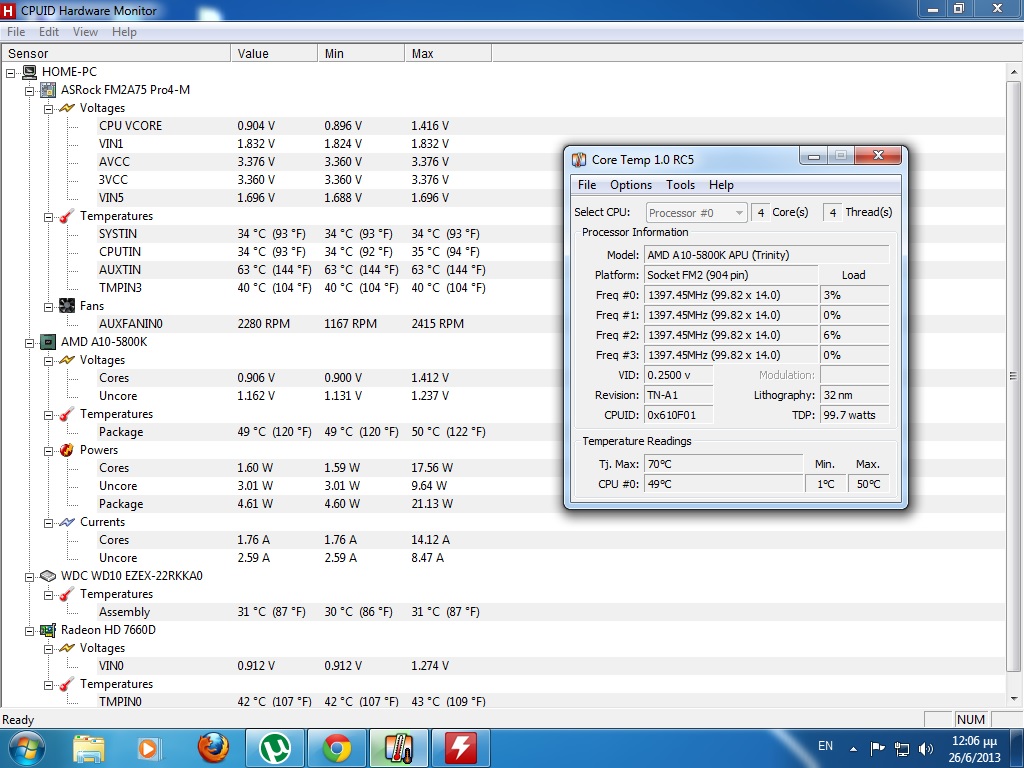This screenshot has height=768, width=1024.
Task: Click the Powers flame icon
Action: click(67, 450)
